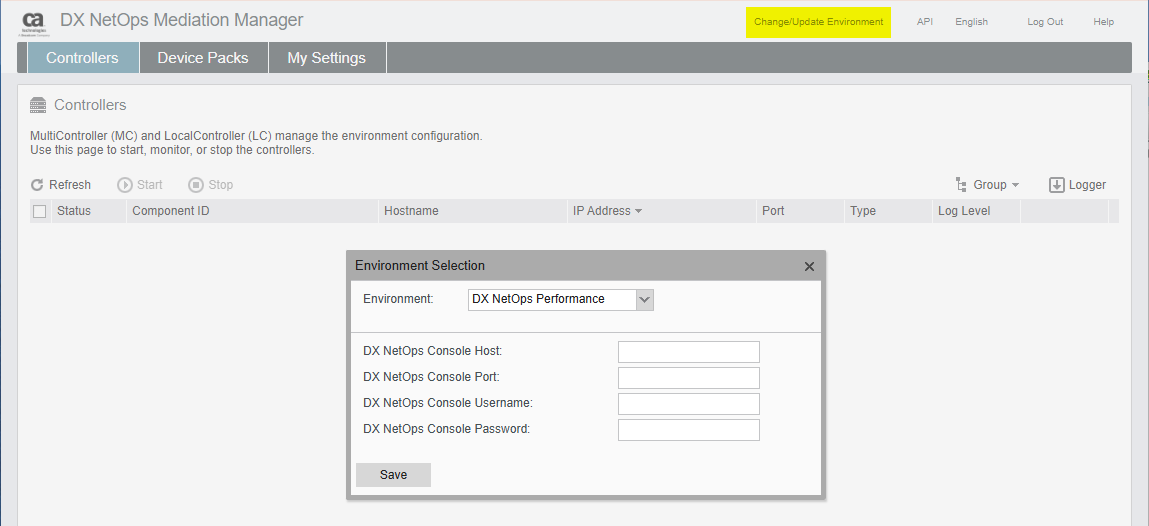Click the CA Technologies logo
The image size is (1149, 526).
pyautogui.click(x=34, y=23)
